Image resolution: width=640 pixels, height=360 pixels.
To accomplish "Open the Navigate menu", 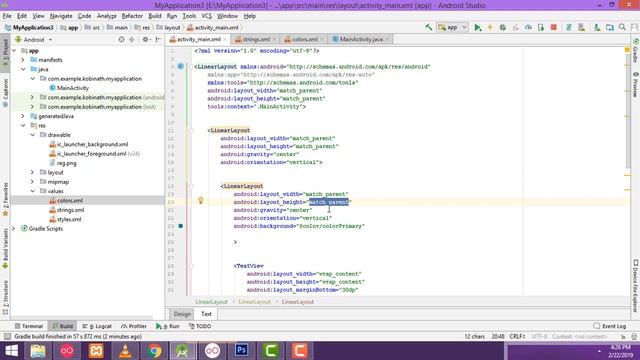I will click(61, 16).
